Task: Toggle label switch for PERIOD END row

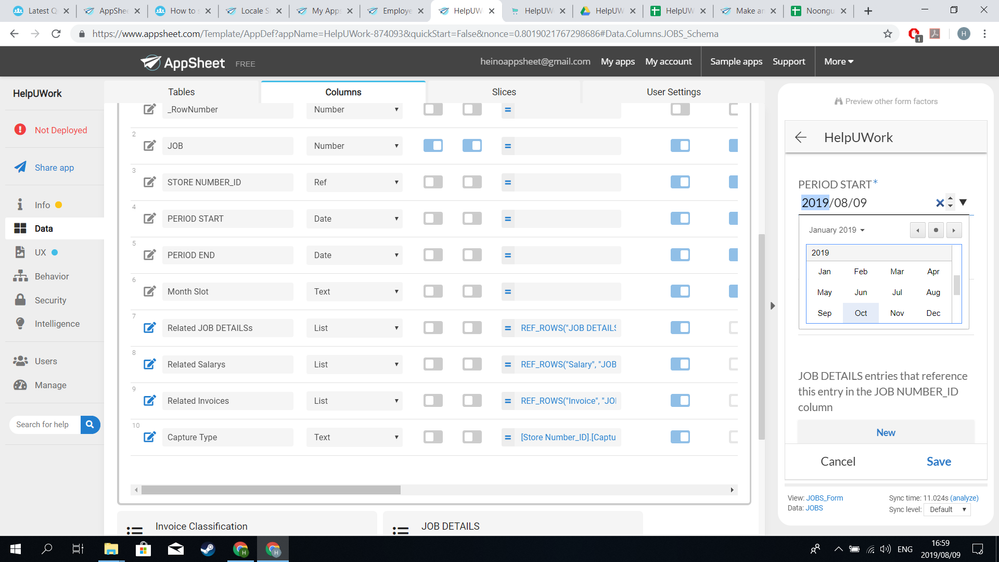Action: [x=472, y=255]
